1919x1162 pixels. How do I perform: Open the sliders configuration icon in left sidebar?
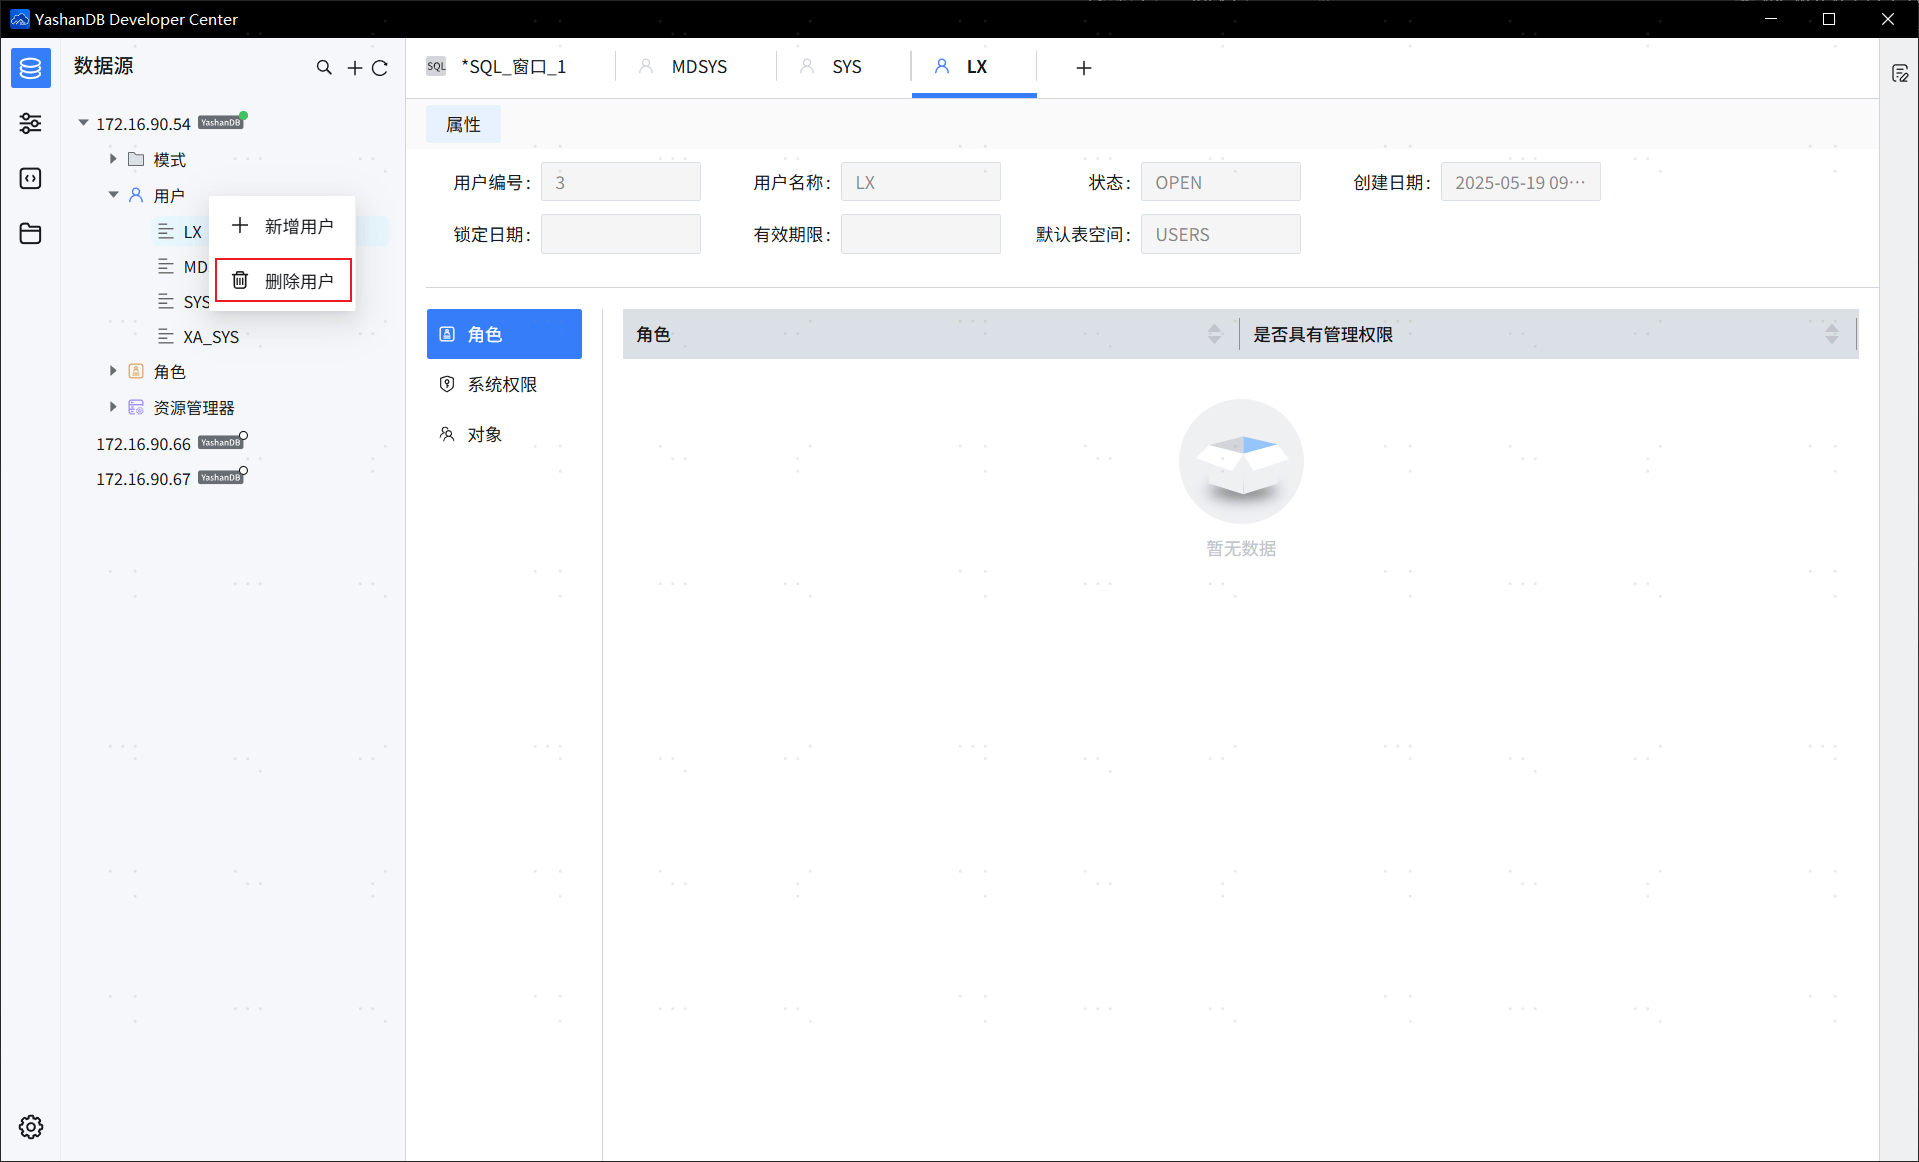point(30,123)
